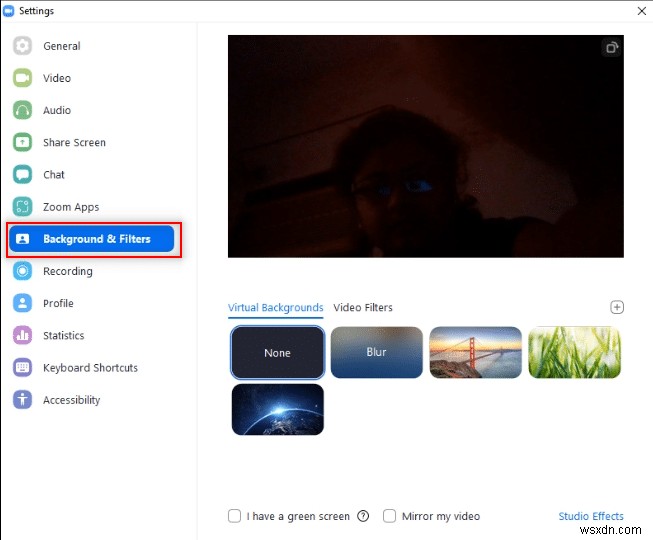Open the Audio settings section
This screenshot has width=653, height=540.
coord(57,110)
